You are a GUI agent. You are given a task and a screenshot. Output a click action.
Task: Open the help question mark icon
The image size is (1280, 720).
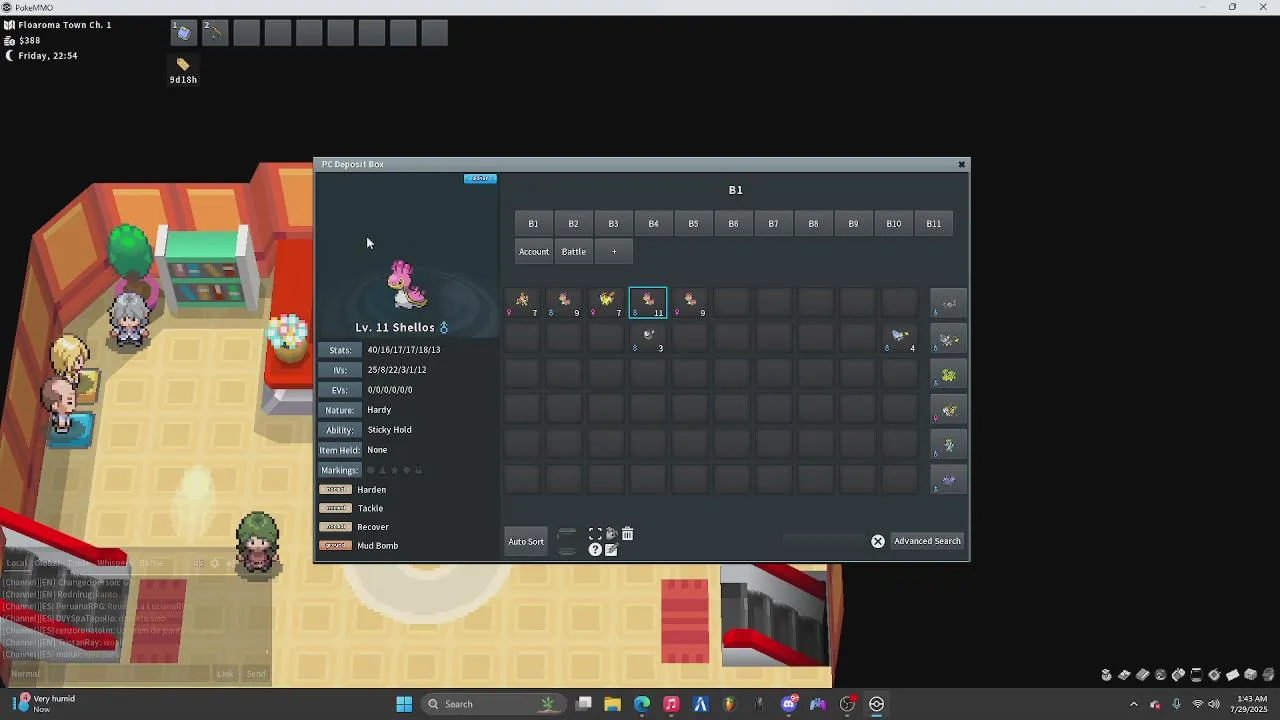point(595,550)
